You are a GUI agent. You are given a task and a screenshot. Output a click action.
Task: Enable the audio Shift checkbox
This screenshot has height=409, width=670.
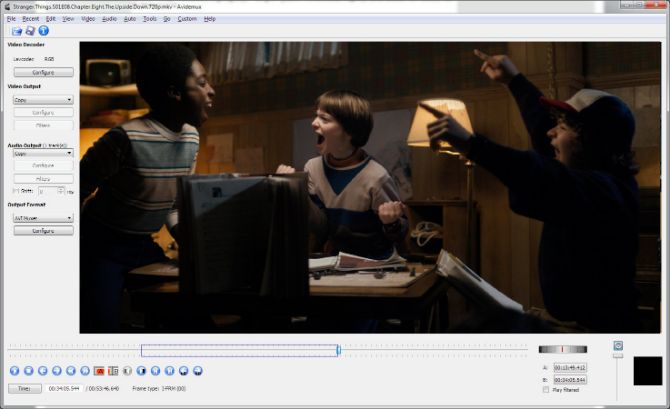tap(16, 191)
